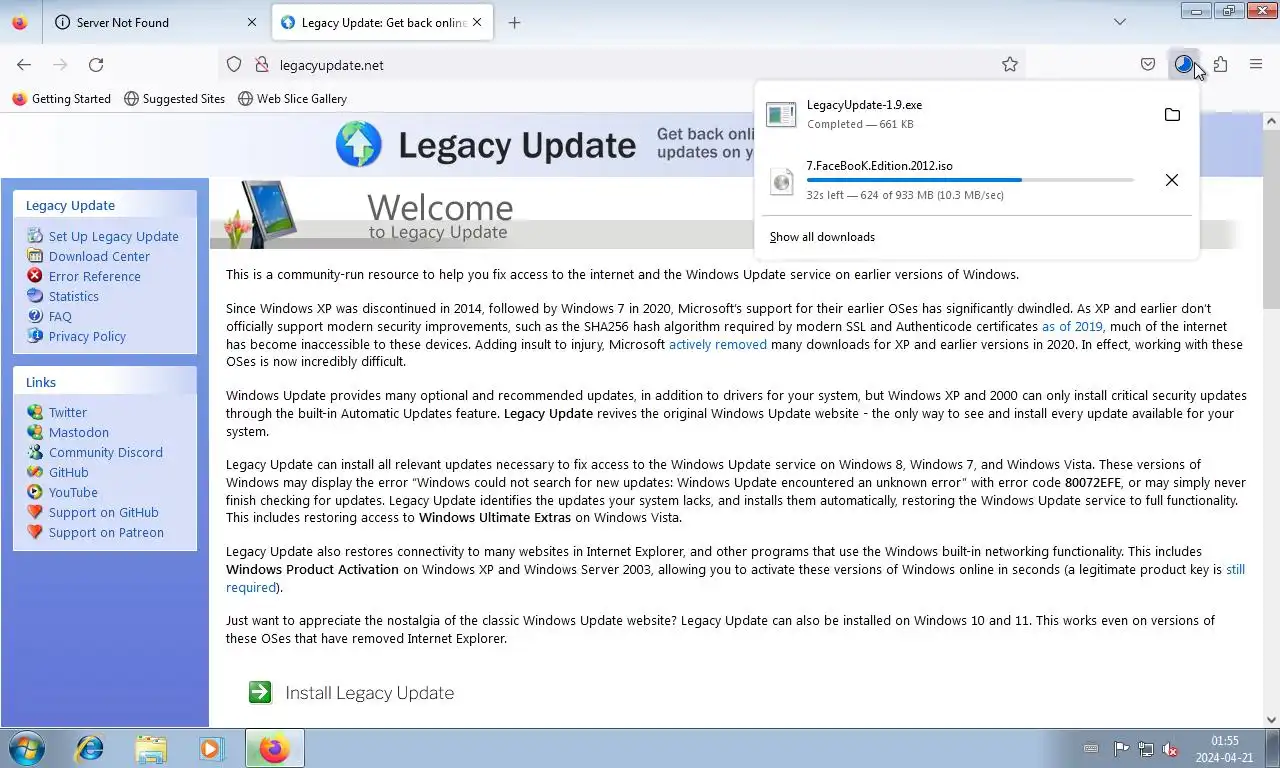Click the taskbar clock showing 01:55
The height and width of the screenshot is (768, 1280).
1224,749
